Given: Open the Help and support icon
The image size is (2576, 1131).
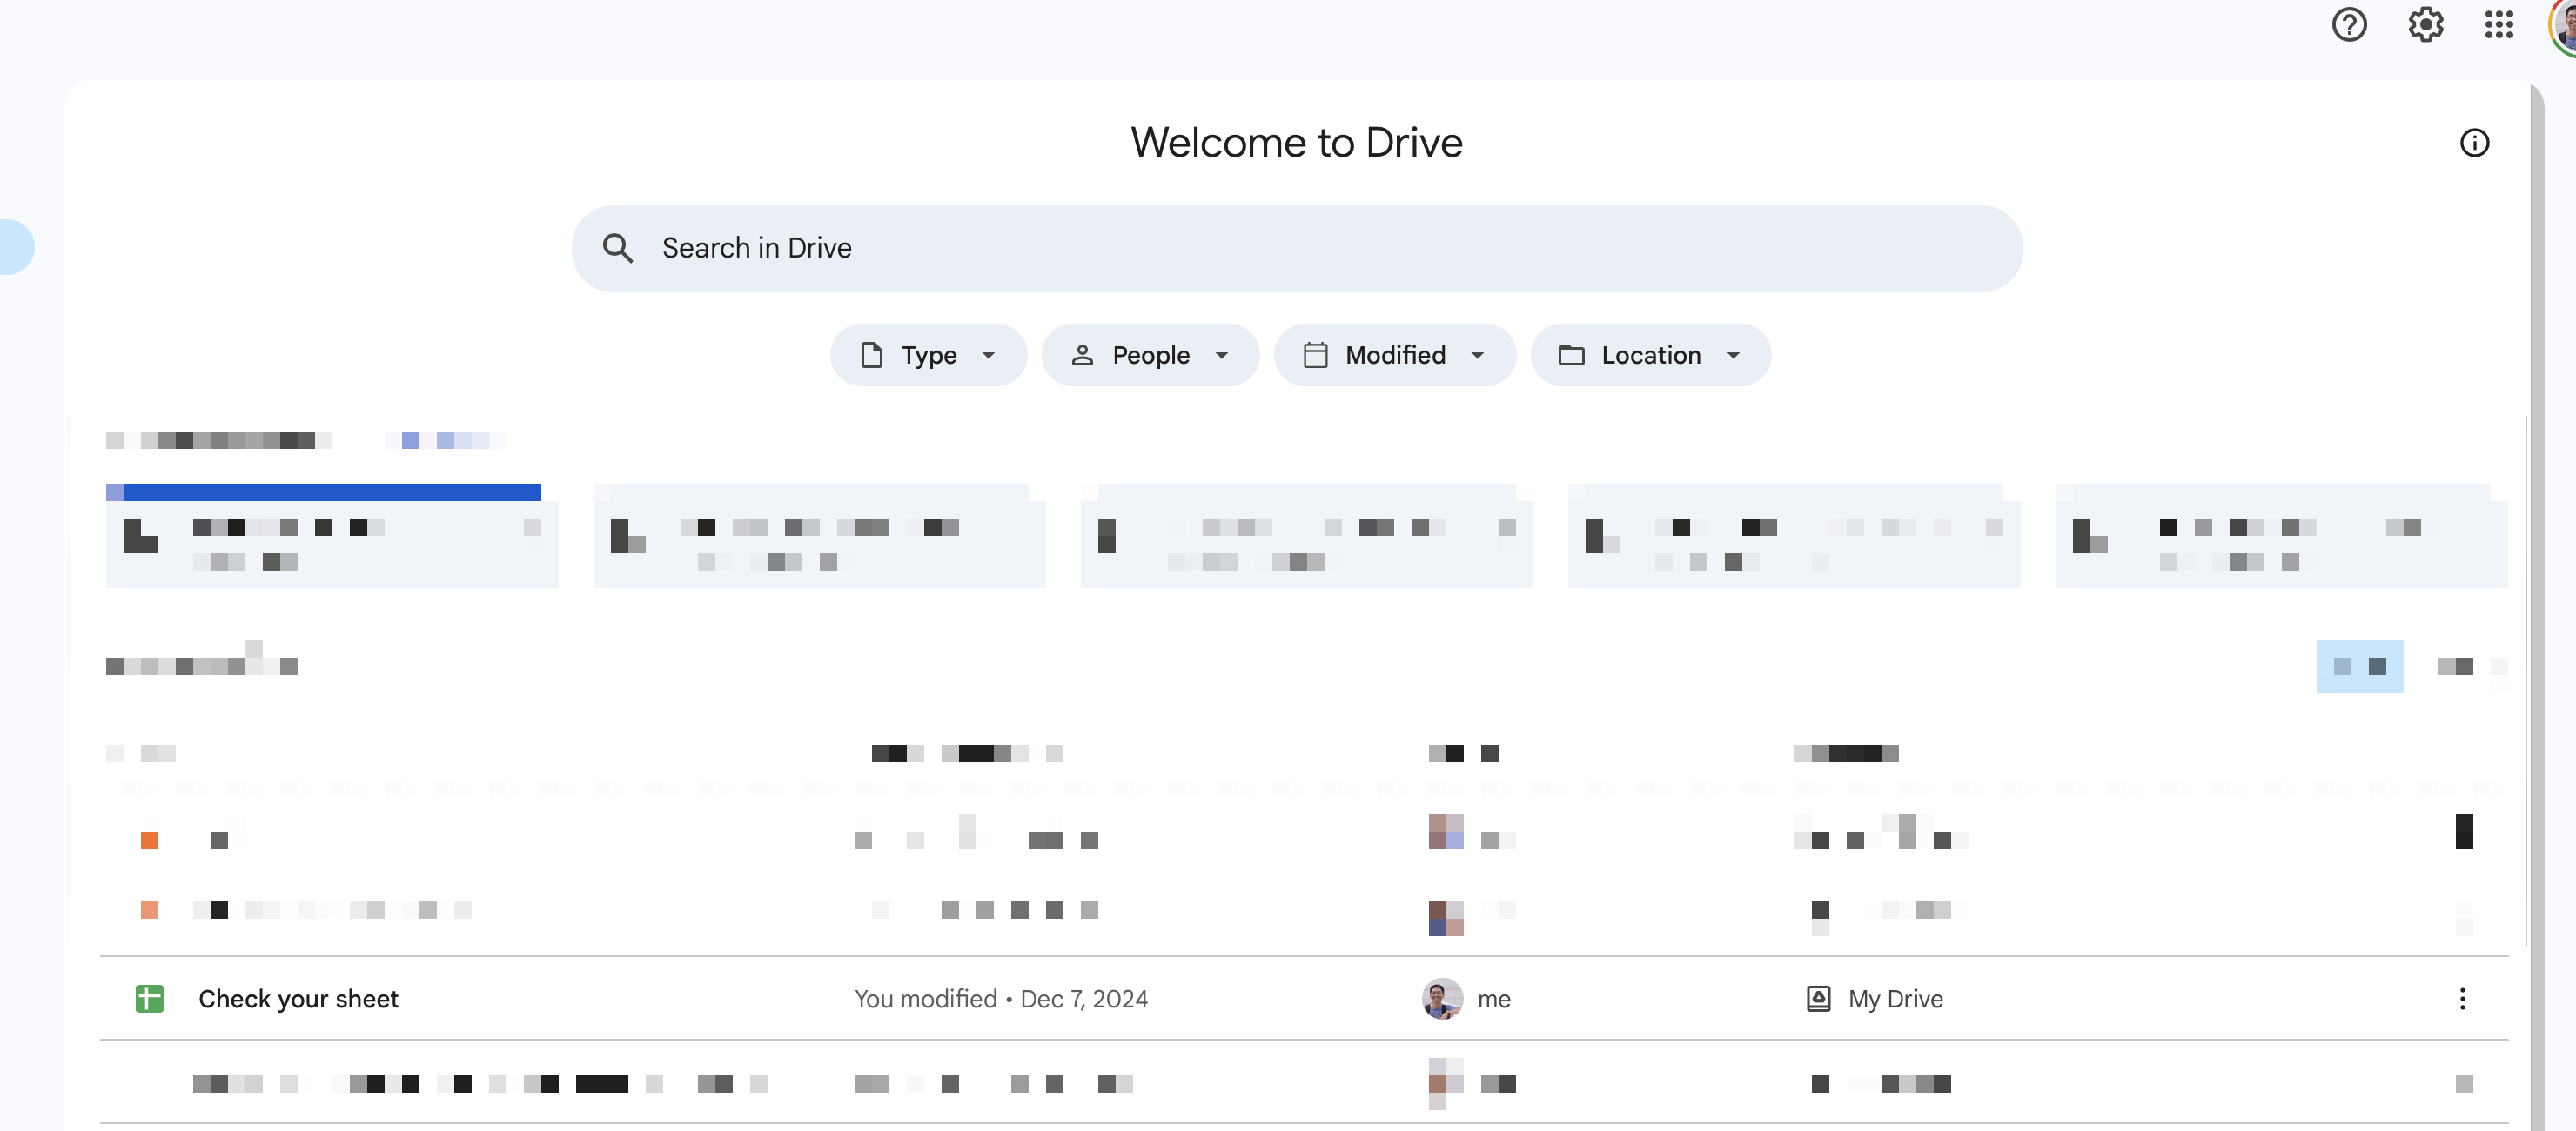Looking at the screenshot, I should tap(2349, 24).
